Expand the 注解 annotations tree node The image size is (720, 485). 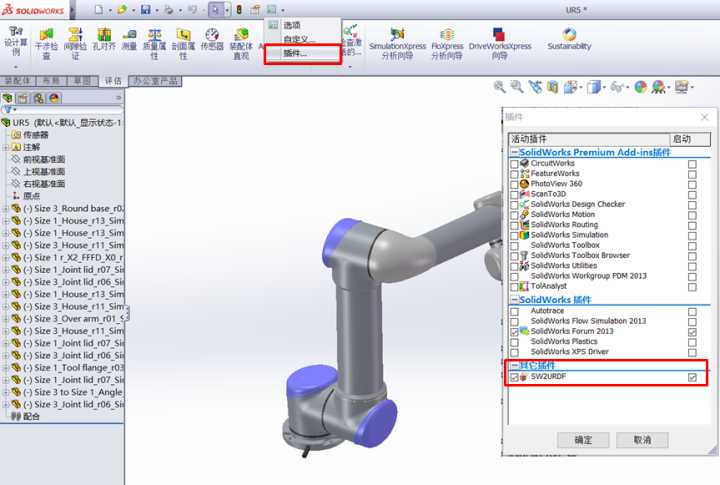[6, 147]
